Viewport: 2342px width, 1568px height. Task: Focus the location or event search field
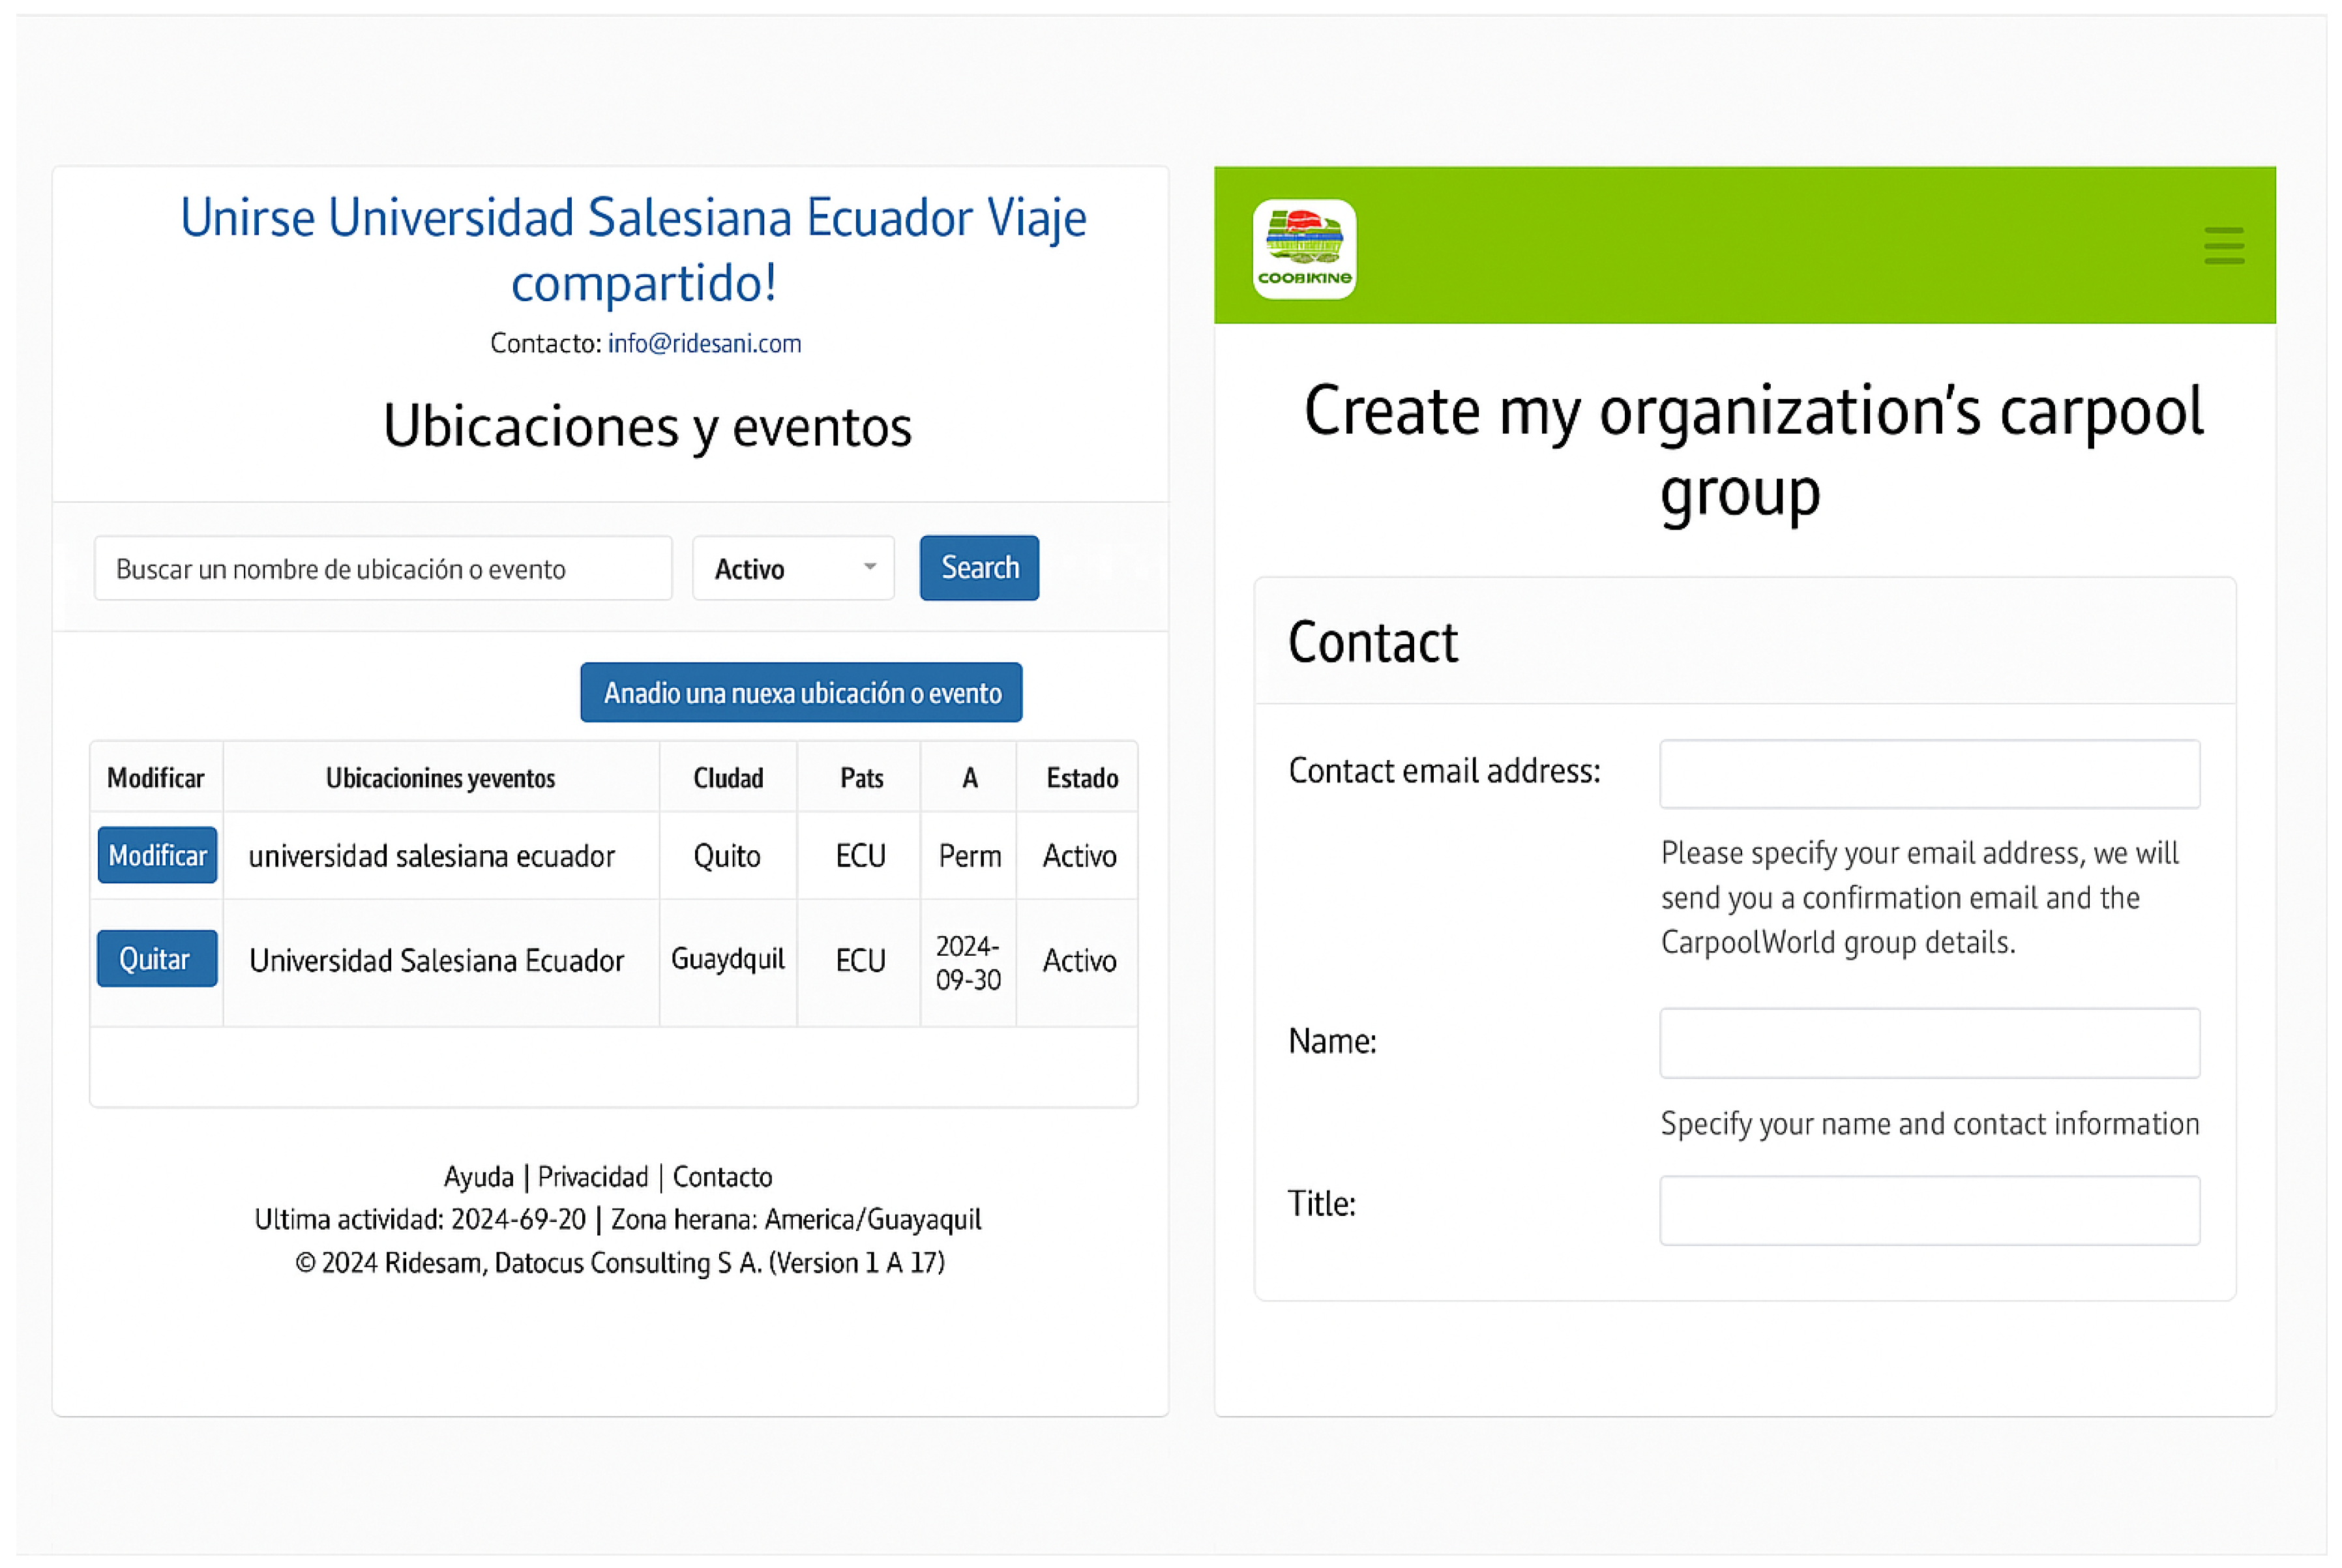click(383, 568)
